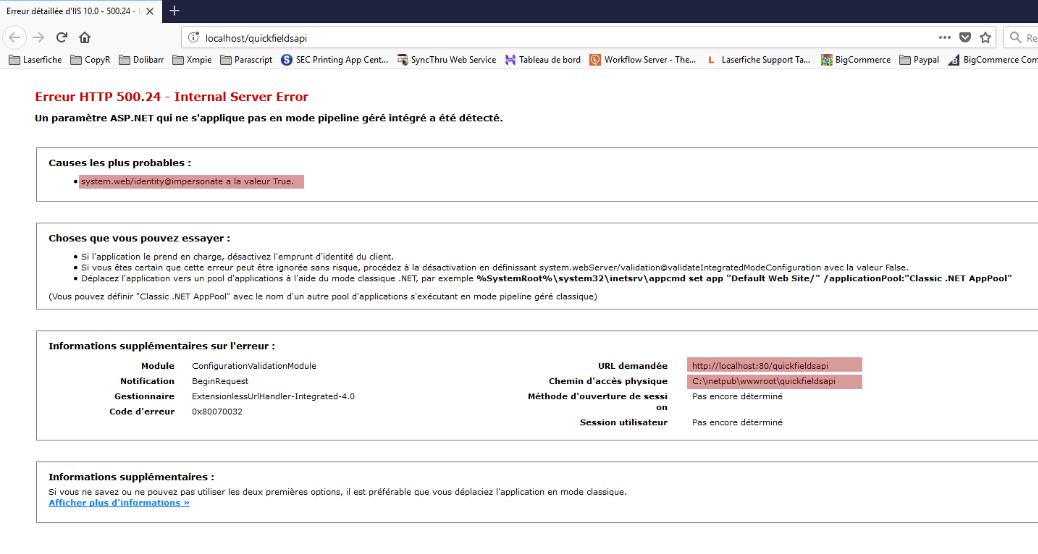This screenshot has width=1038, height=554.
Task: Show site information icon in address bar
Action: (193, 38)
